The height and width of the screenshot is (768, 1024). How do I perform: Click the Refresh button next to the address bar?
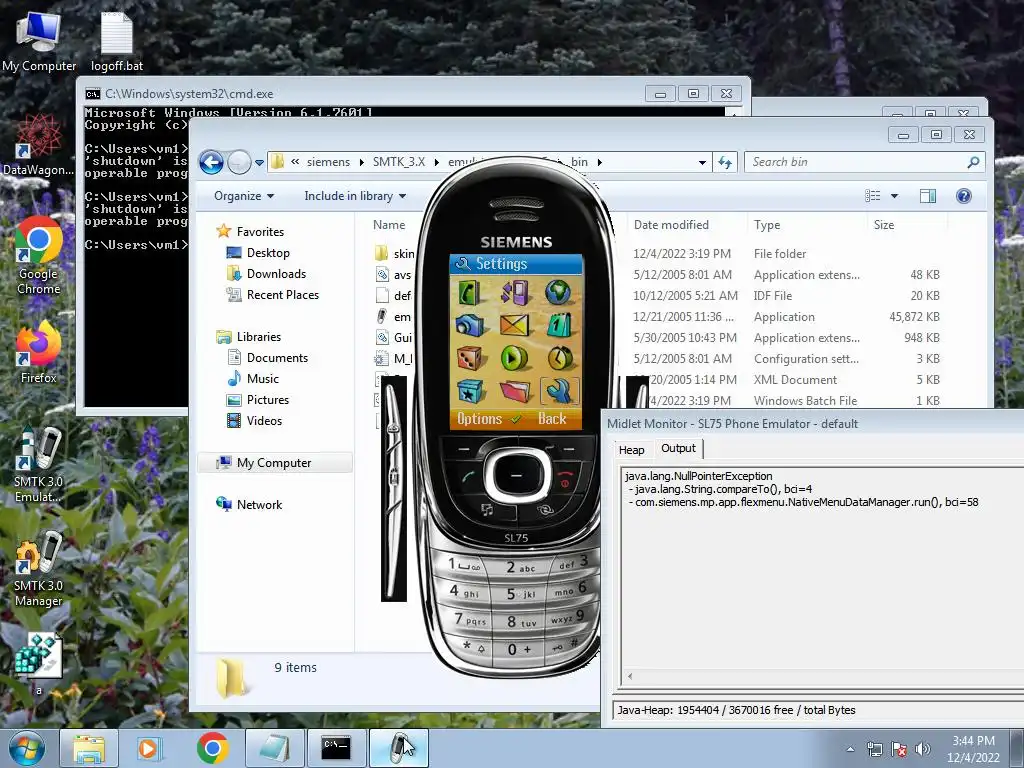(x=725, y=163)
